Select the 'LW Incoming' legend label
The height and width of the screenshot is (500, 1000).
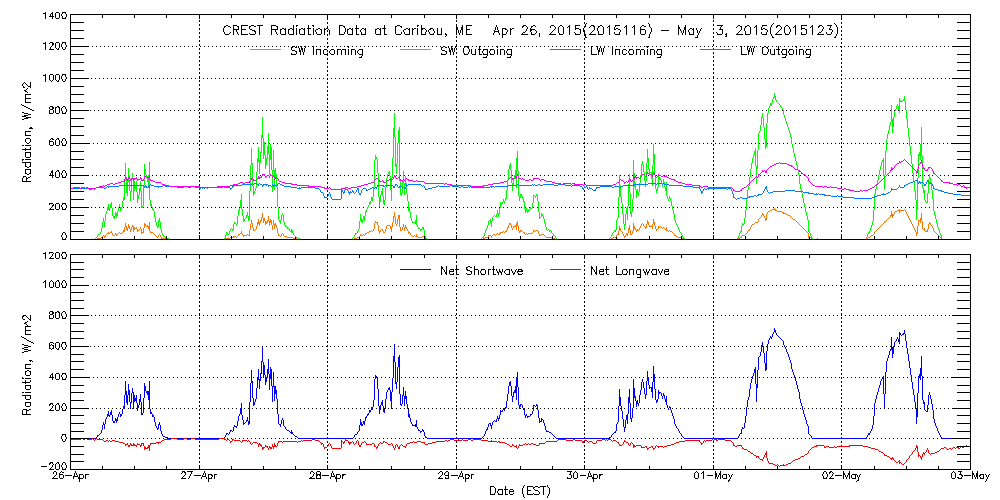(627, 52)
